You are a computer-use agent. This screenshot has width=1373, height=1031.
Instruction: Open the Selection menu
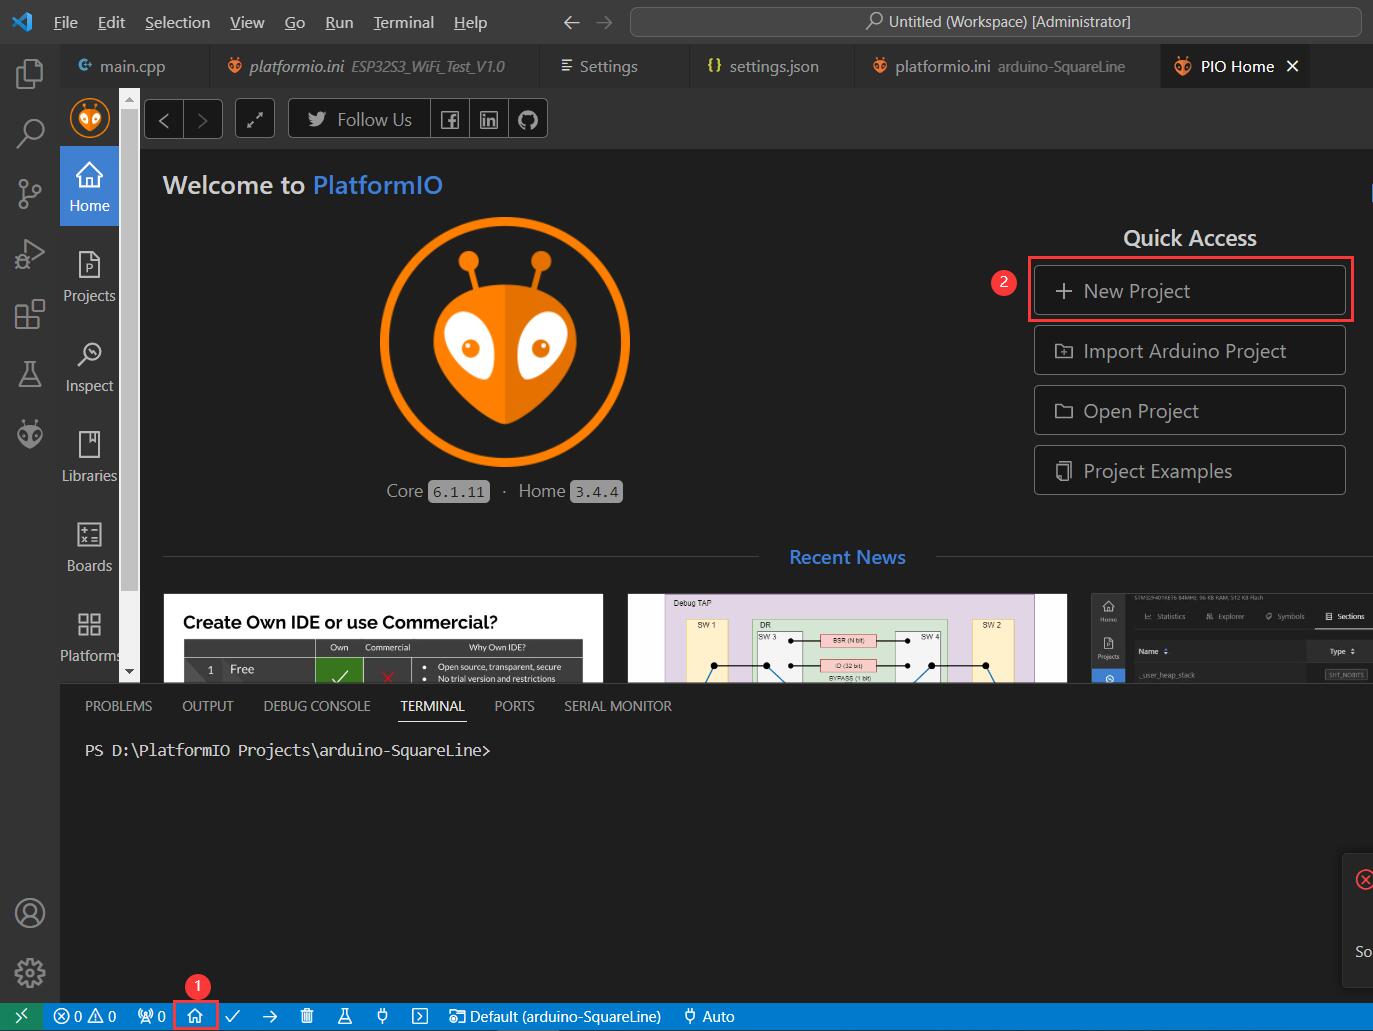click(177, 22)
